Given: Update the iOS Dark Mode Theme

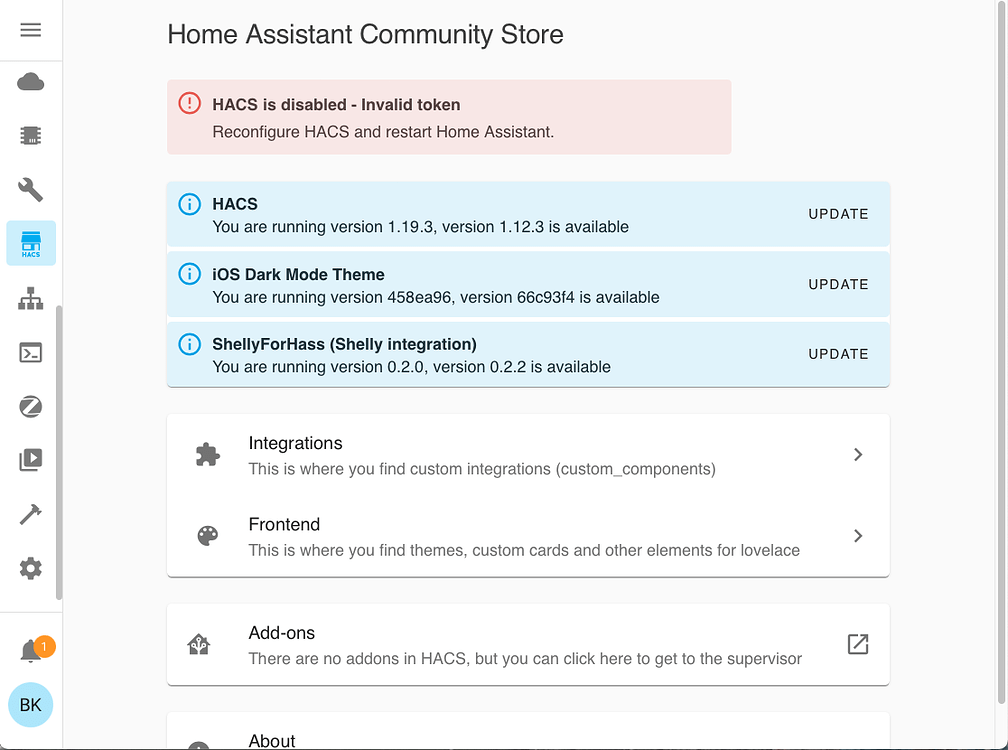Looking at the screenshot, I should tap(838, 284).
